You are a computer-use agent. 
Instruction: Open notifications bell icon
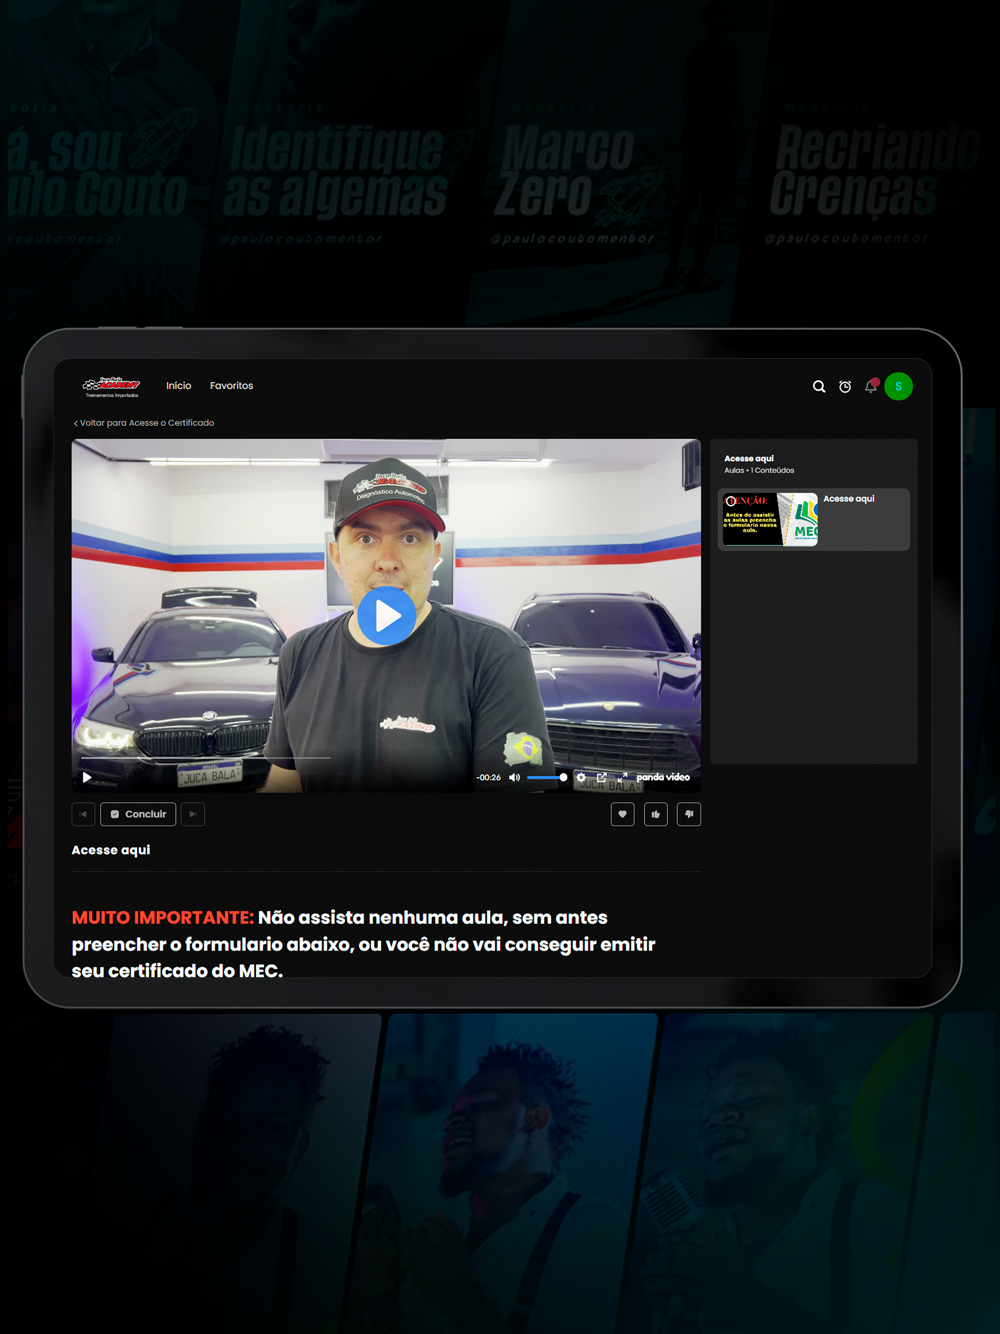(x=871, y=386)
